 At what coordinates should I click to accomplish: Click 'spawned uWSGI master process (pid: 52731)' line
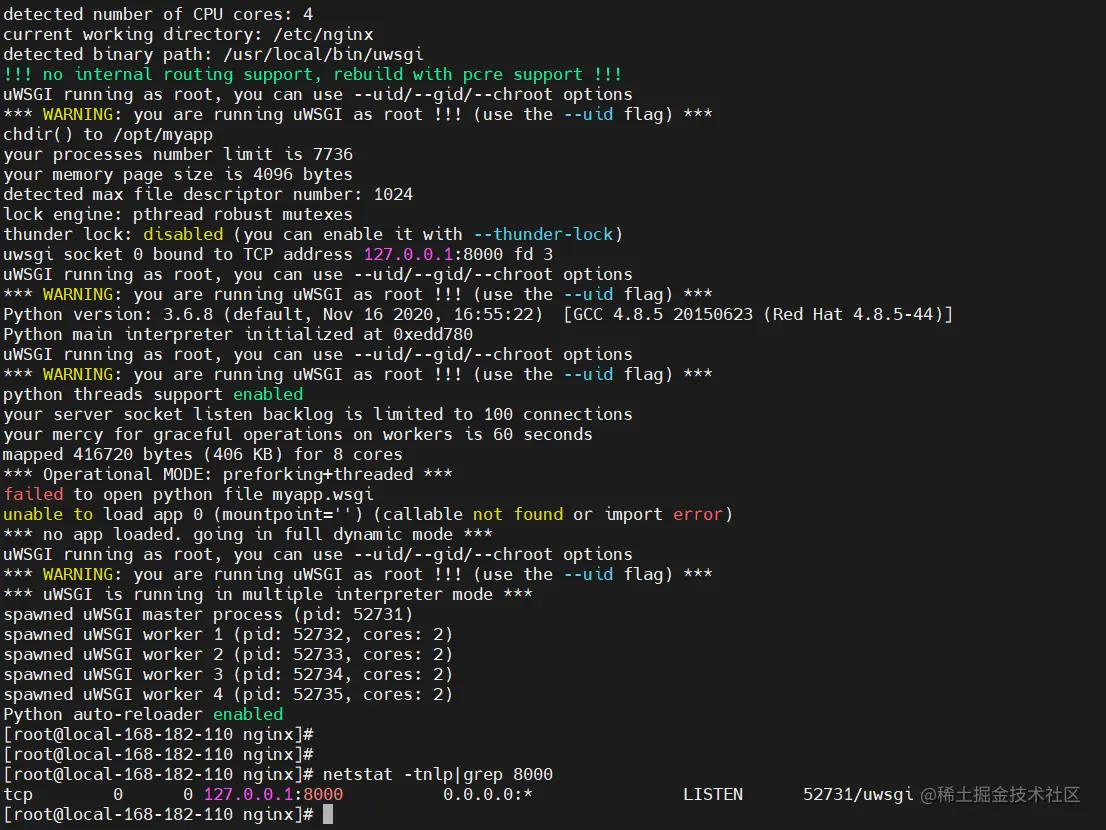click(x=208, y=614)
